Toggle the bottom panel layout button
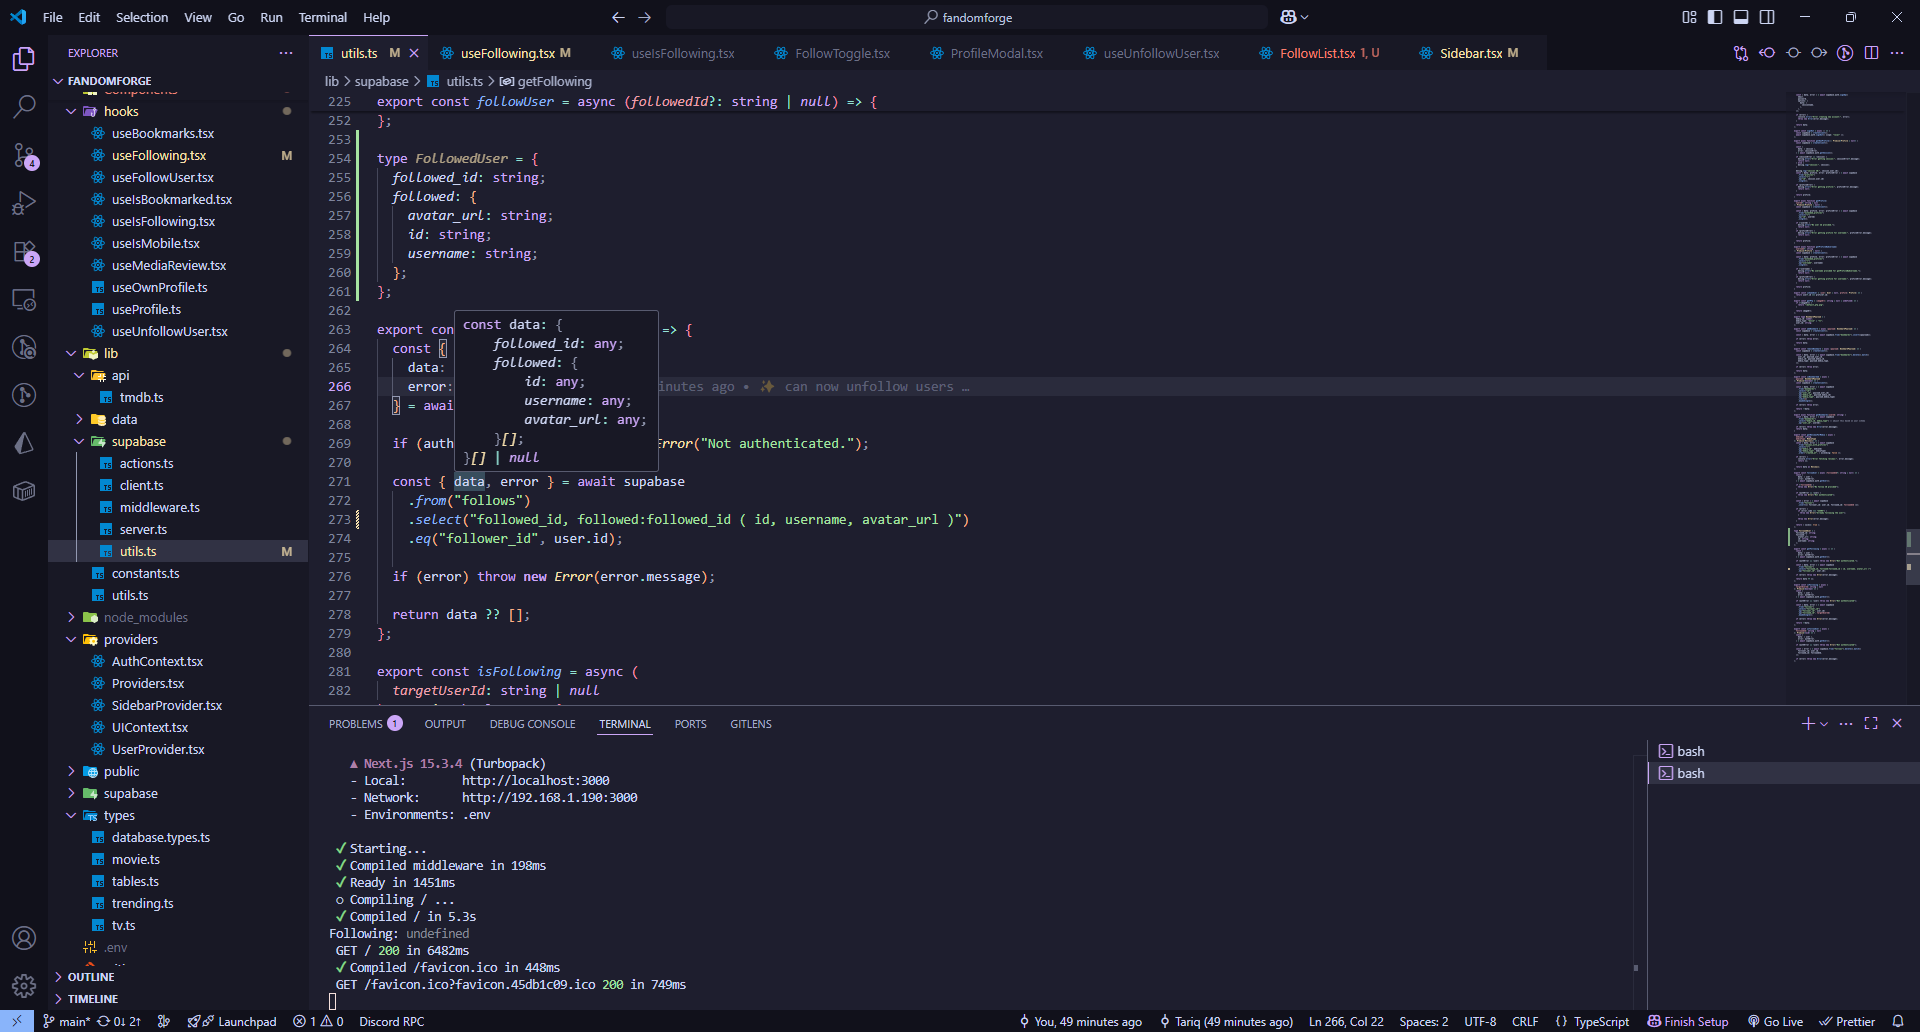 1741,17
